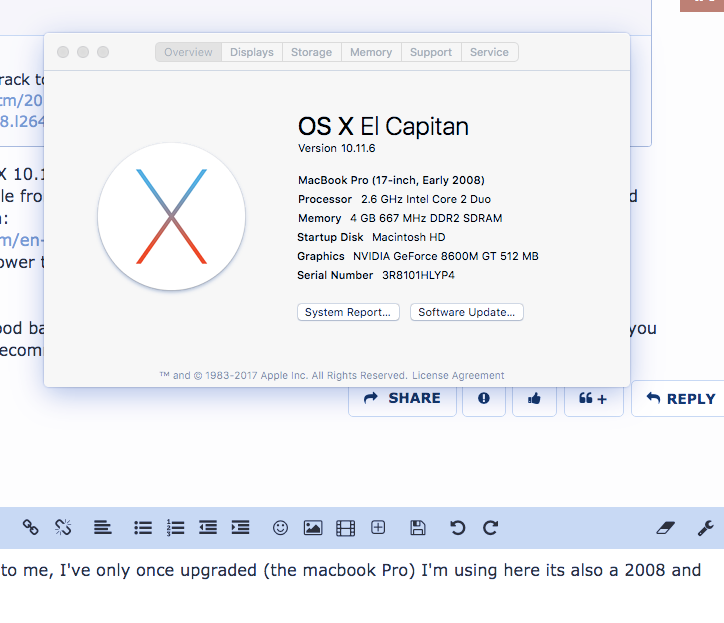Click the NVIDIA GeForce 8600M GT text
This screenshot has height=623, width=724.
[x=446, y=256]
